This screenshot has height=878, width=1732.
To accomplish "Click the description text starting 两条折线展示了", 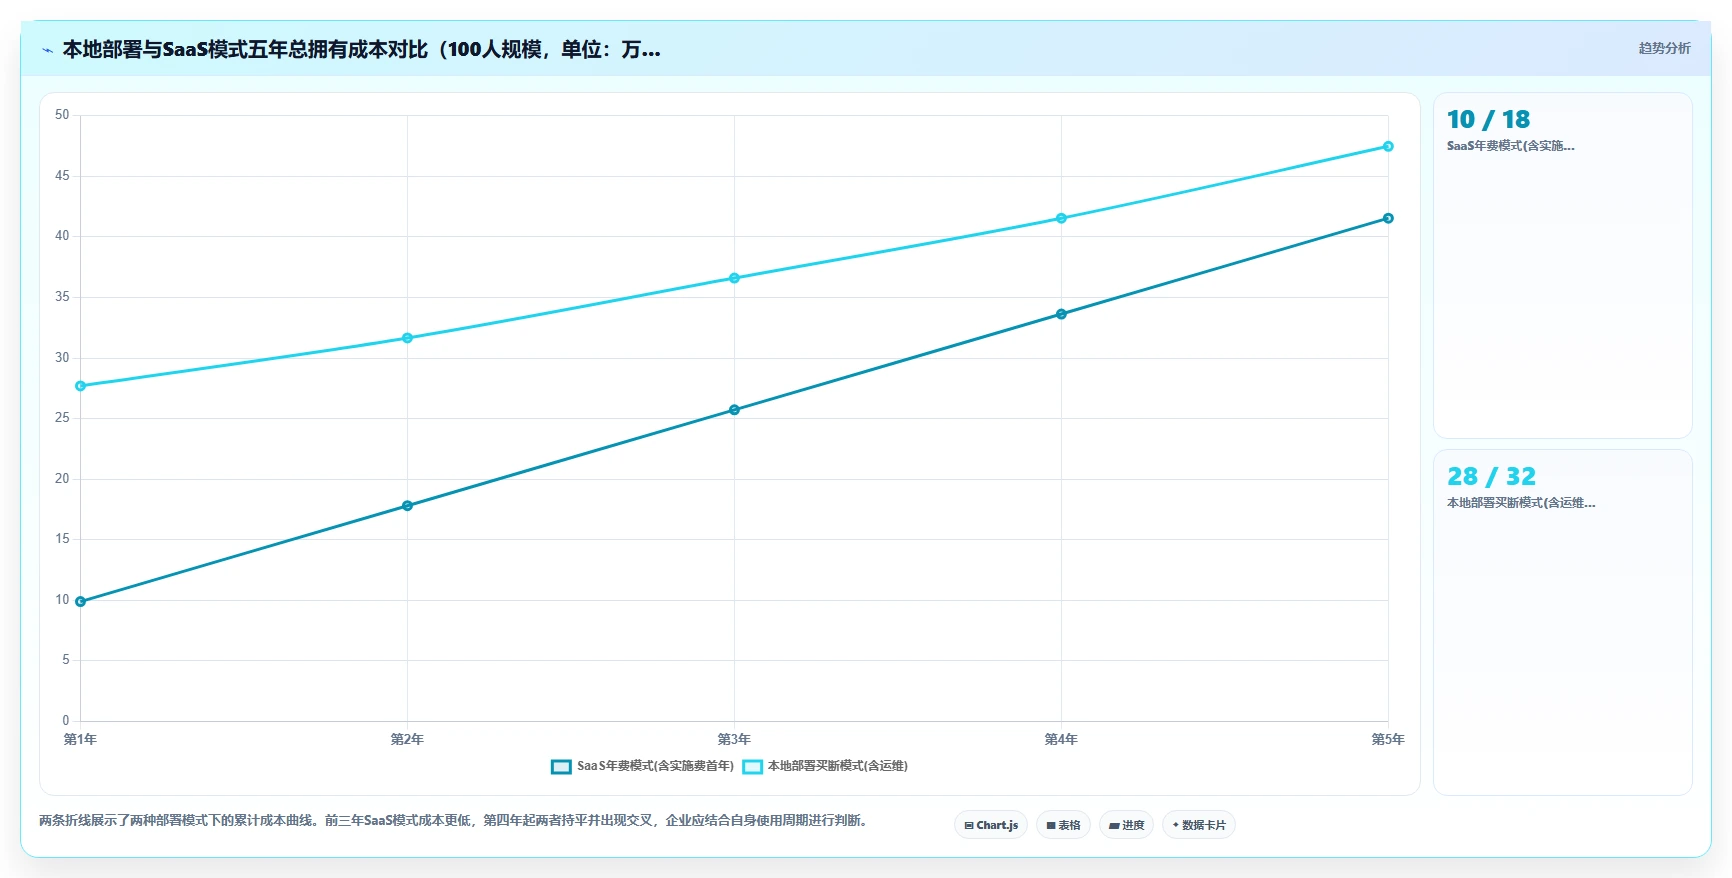I will pos(455,821).
